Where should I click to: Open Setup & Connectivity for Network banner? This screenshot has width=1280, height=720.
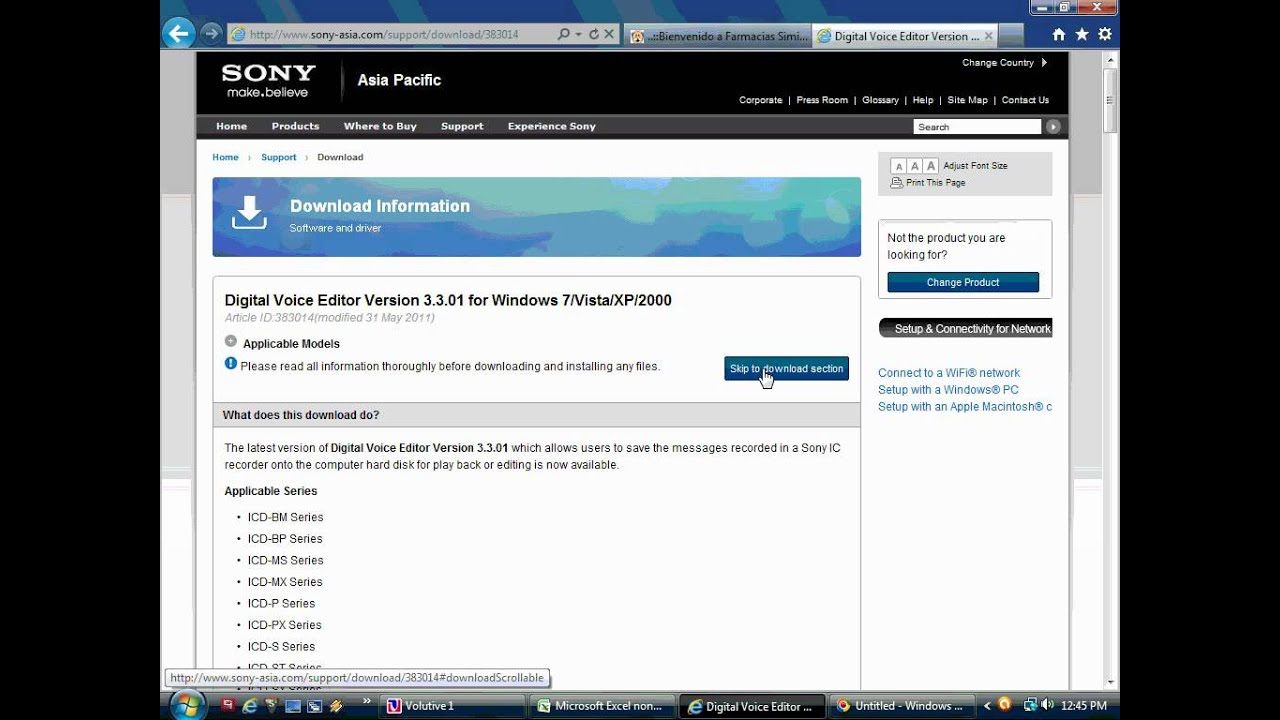click(x=965, y=328)
